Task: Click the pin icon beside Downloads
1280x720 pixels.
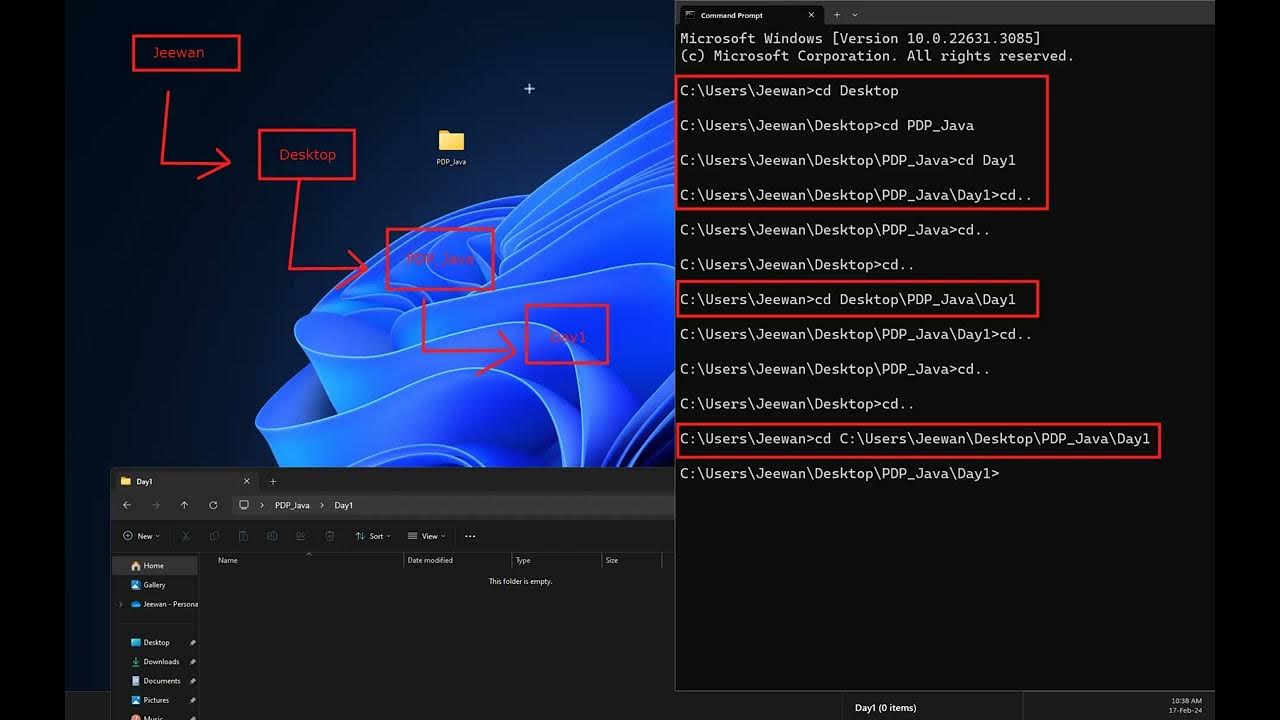Action: (192, 661)
